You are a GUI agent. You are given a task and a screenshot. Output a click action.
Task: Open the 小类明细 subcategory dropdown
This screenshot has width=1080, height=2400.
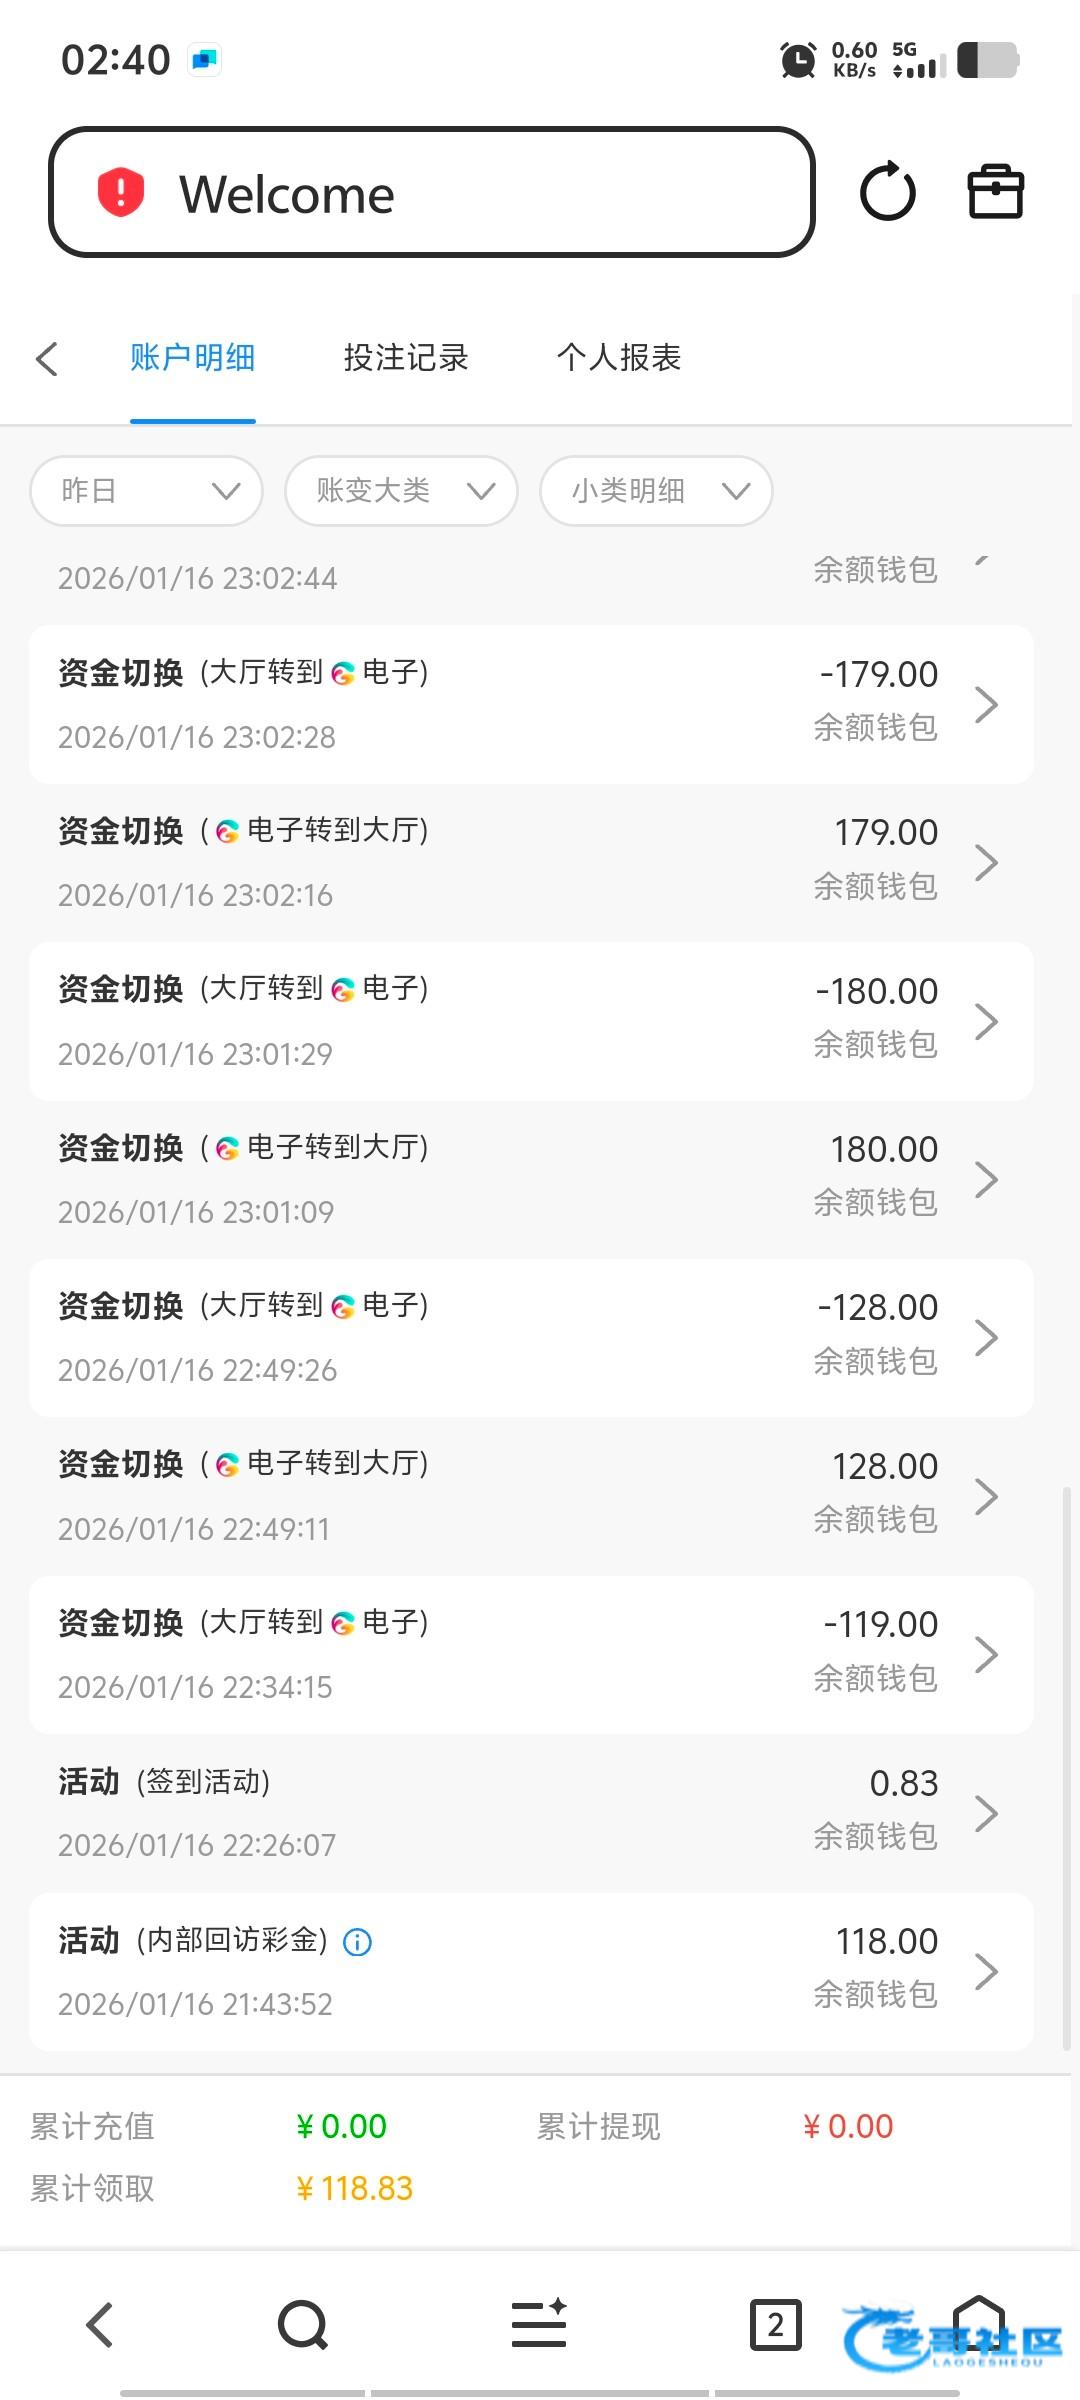click(656, 491)
